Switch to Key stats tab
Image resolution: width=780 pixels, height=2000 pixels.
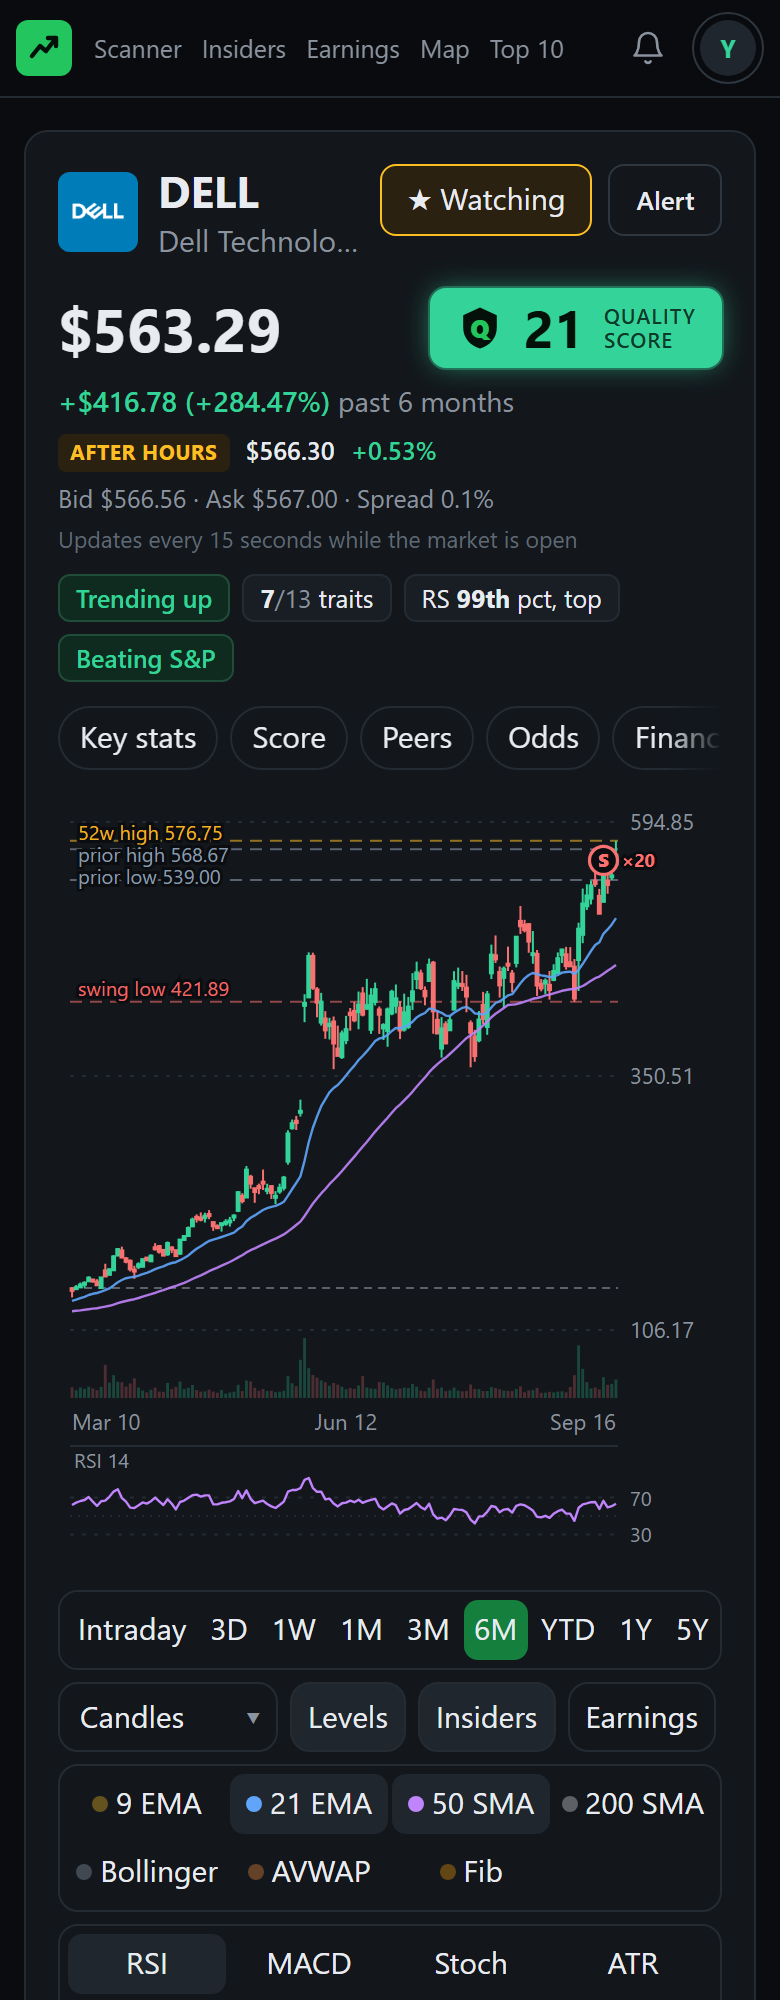tap(138, 738)
